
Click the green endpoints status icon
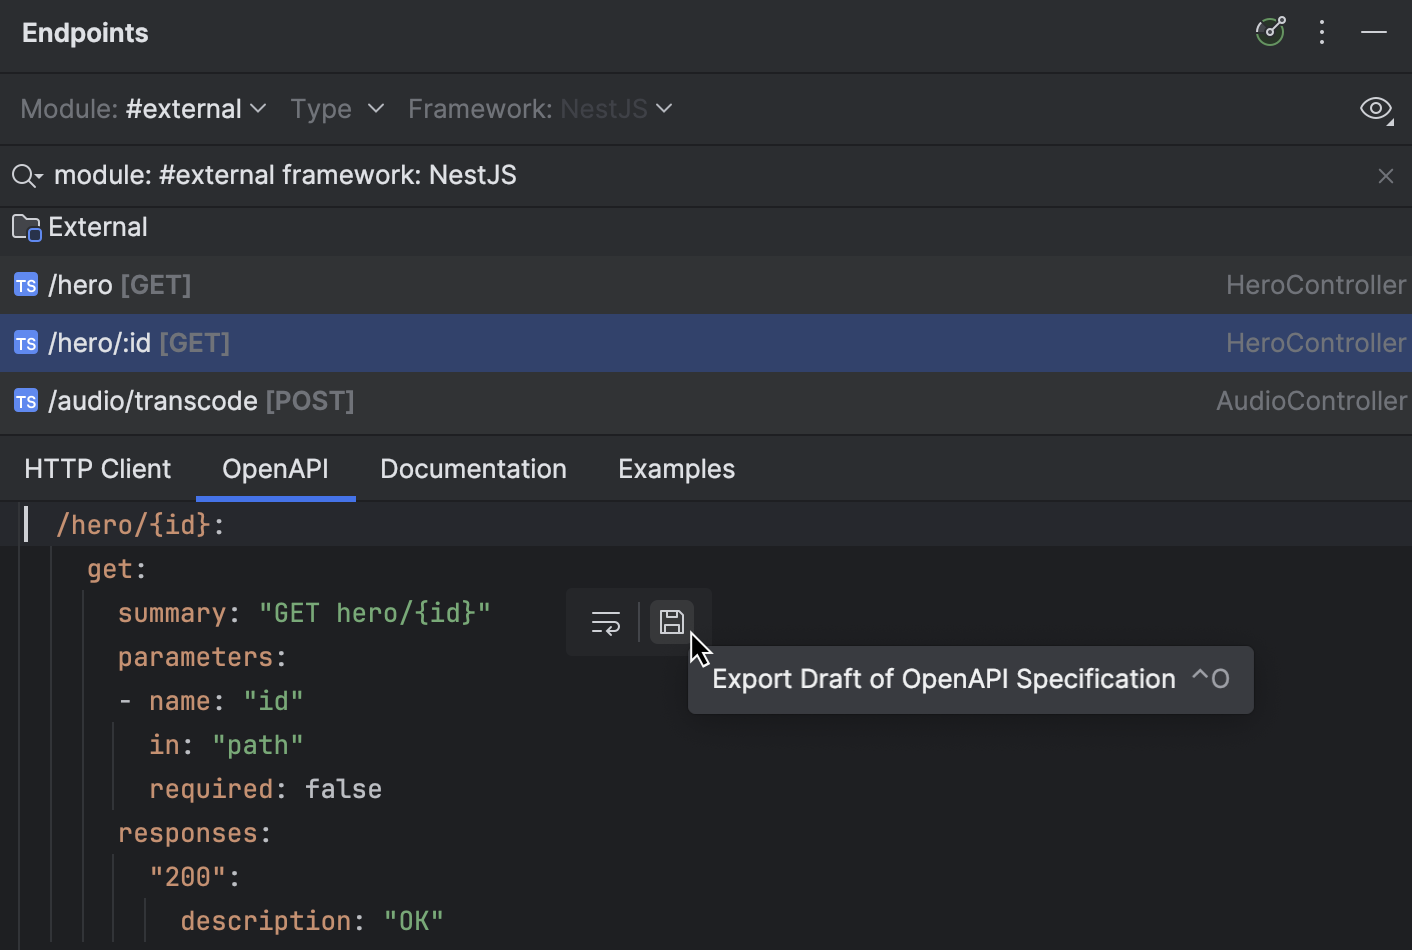point(1269,31)
